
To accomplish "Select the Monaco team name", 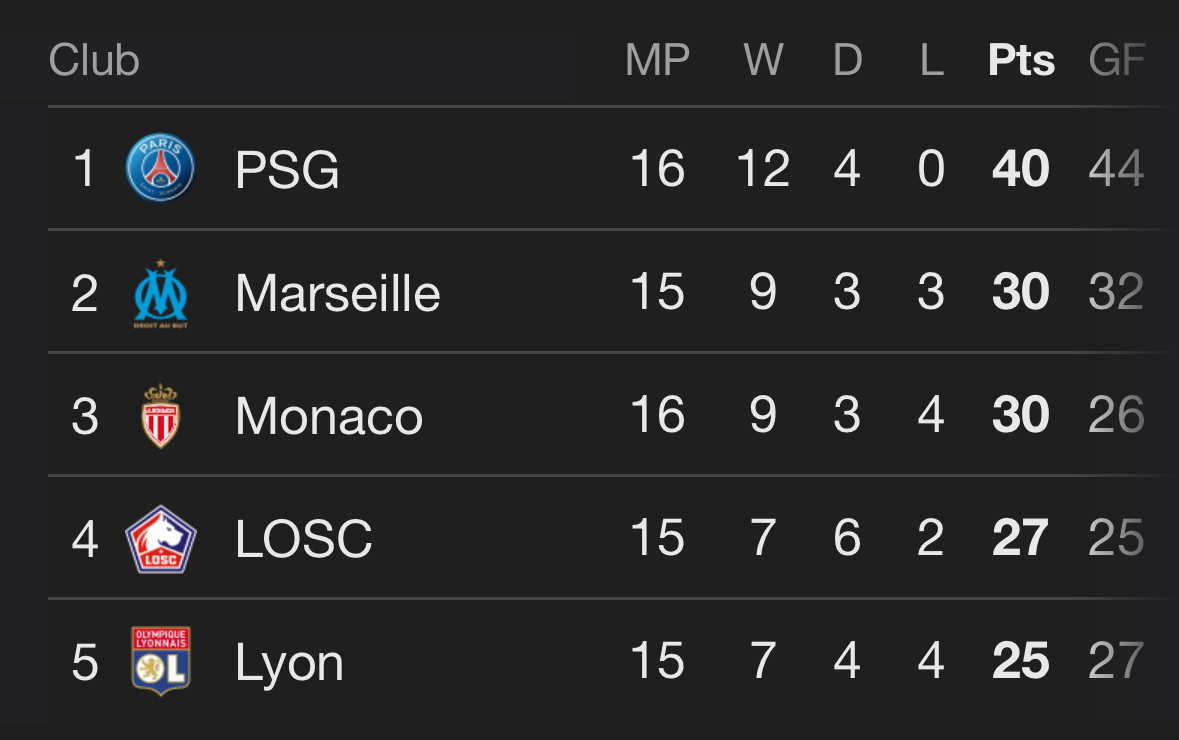I will (329, 416).
